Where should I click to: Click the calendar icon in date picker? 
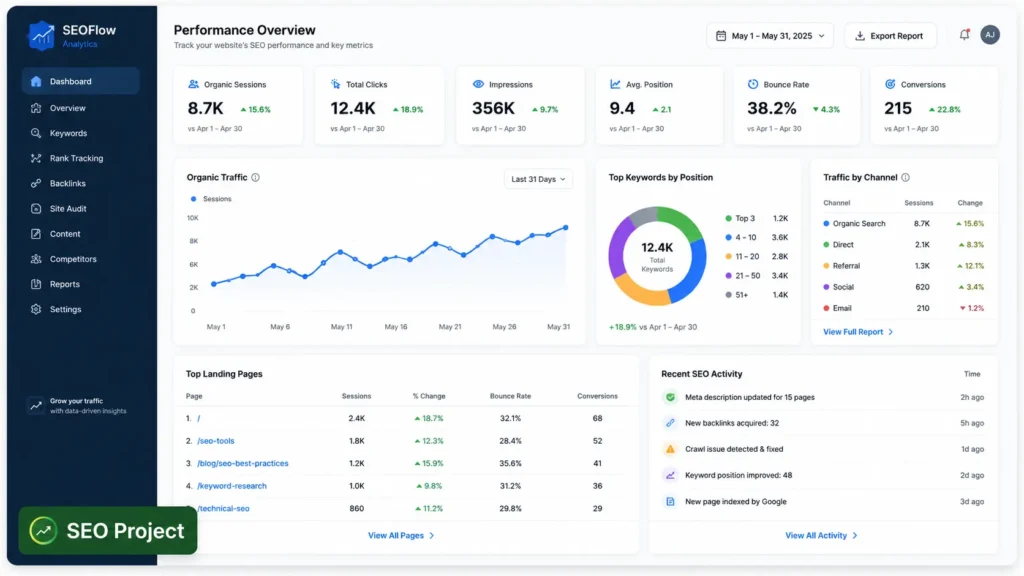(x=721, y=36)
